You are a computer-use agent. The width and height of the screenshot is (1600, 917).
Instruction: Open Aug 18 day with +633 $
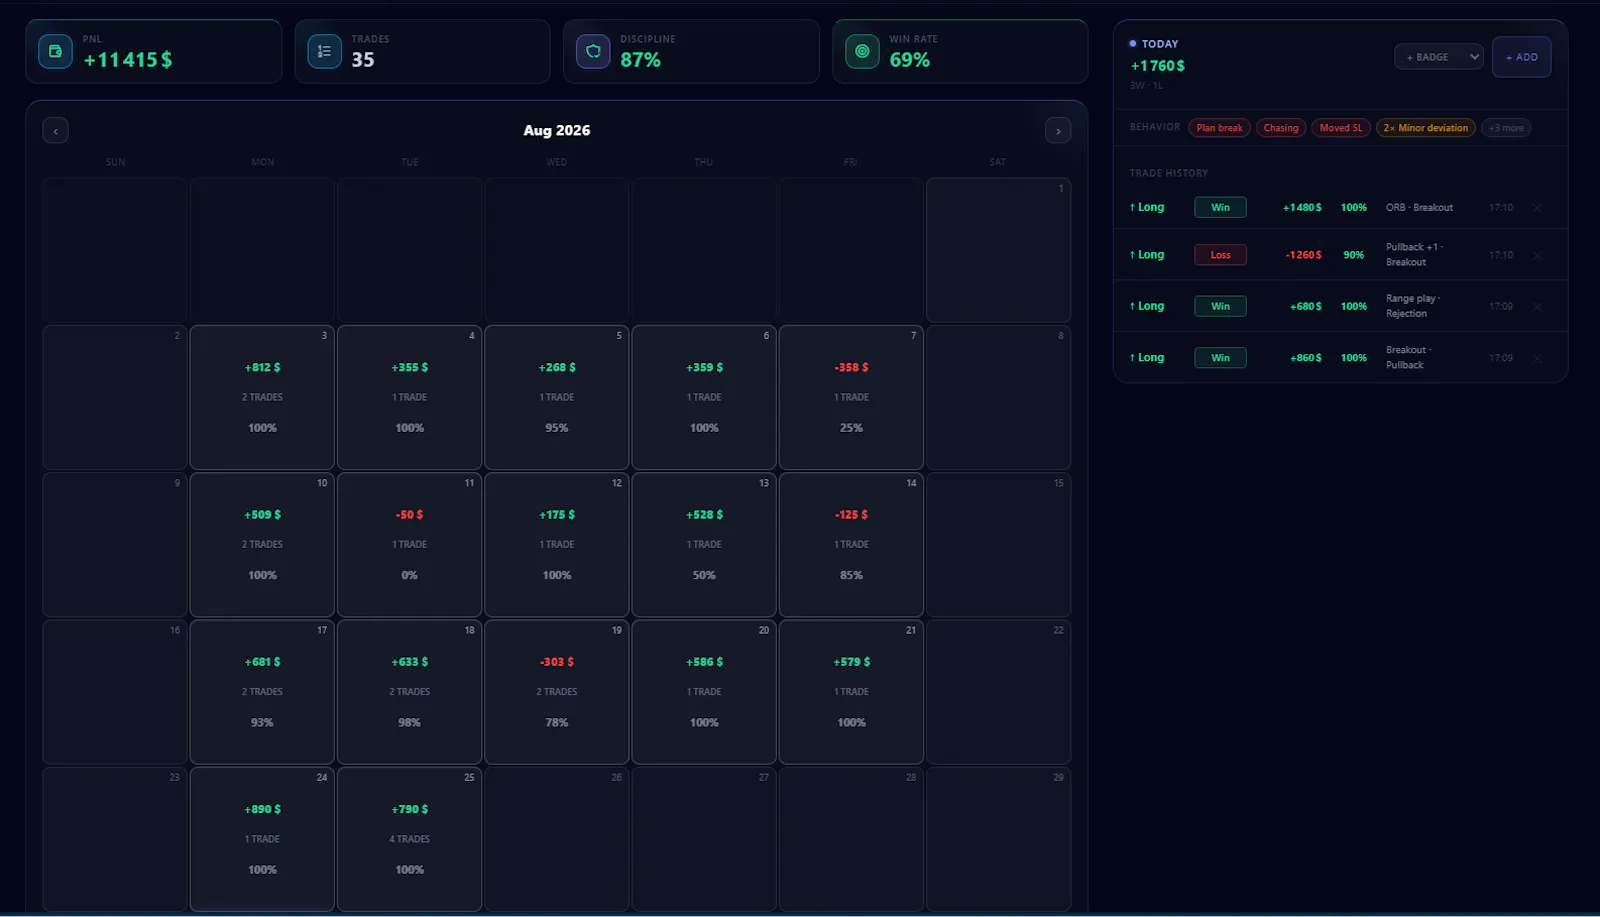point(409,692)
